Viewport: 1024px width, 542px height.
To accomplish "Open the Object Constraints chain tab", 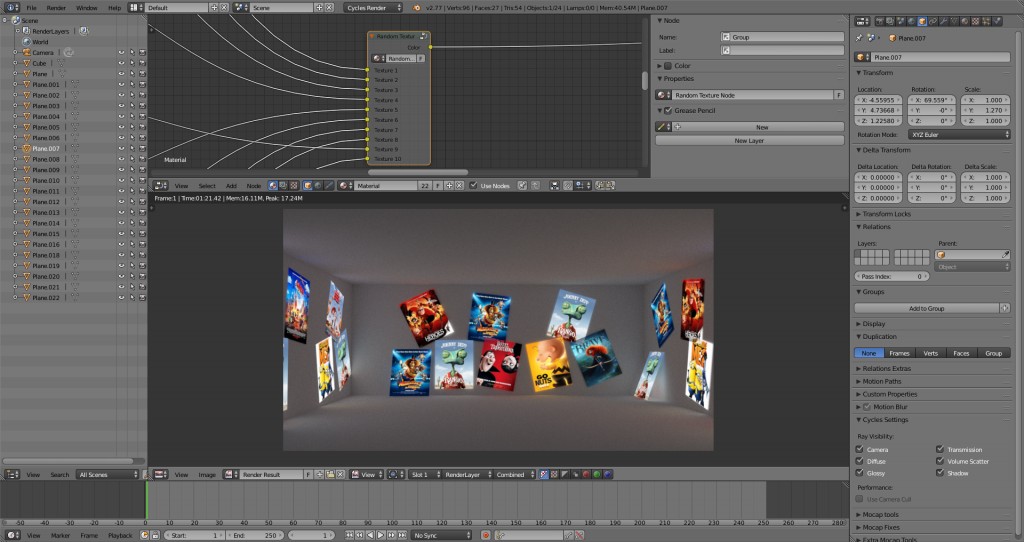I will [933, 22].
